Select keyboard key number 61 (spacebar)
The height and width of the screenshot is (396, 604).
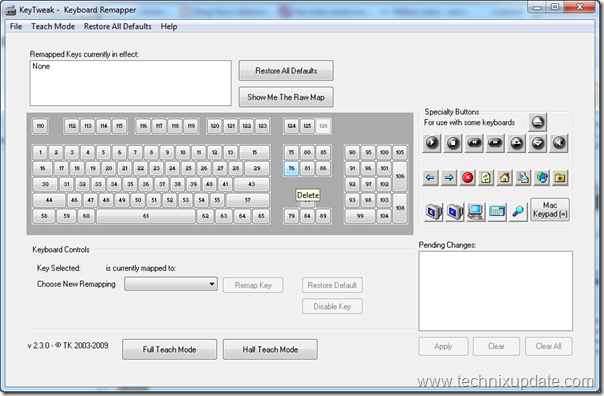[146, 216]
